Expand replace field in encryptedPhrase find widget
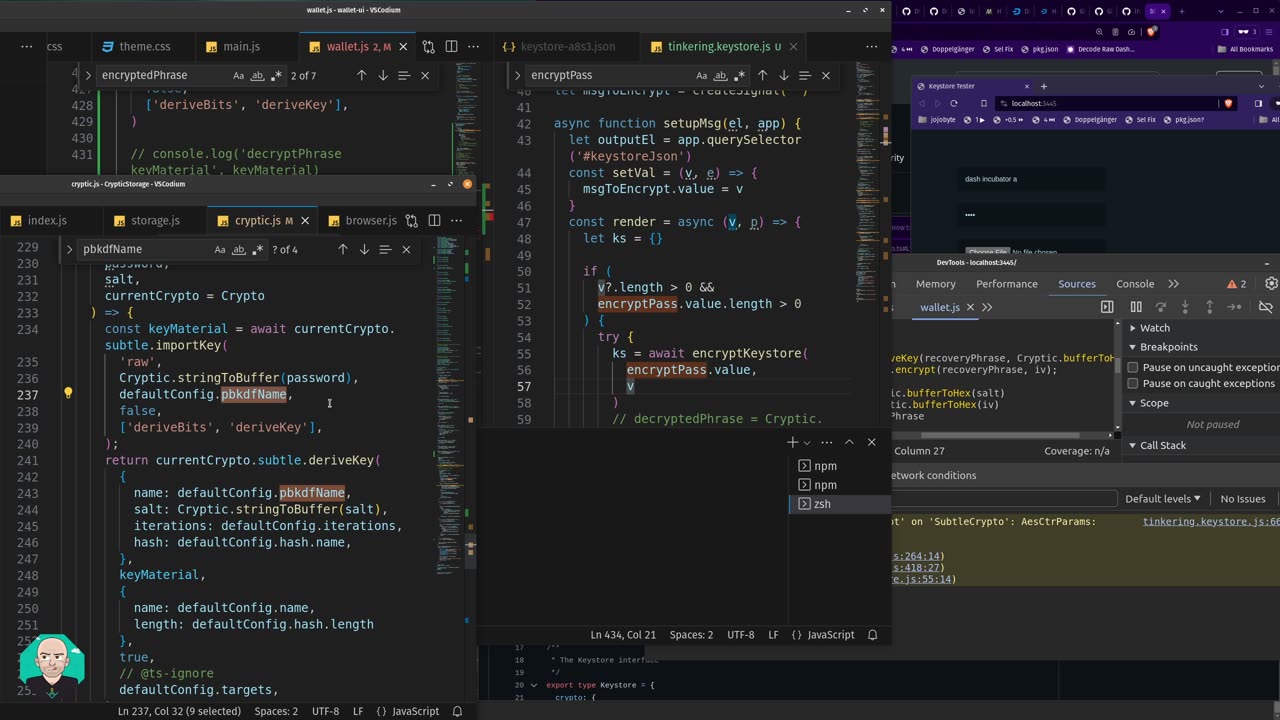 tap(88, 75)
